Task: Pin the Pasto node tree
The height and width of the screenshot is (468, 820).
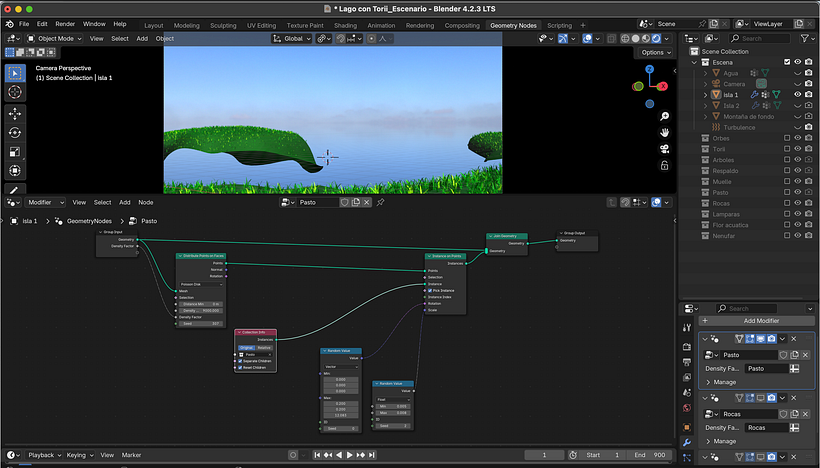Action: click(381, 202)
